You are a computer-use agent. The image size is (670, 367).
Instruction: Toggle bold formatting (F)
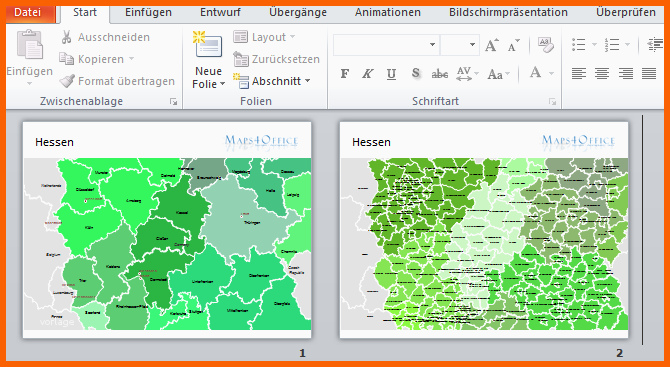(344, 74)
